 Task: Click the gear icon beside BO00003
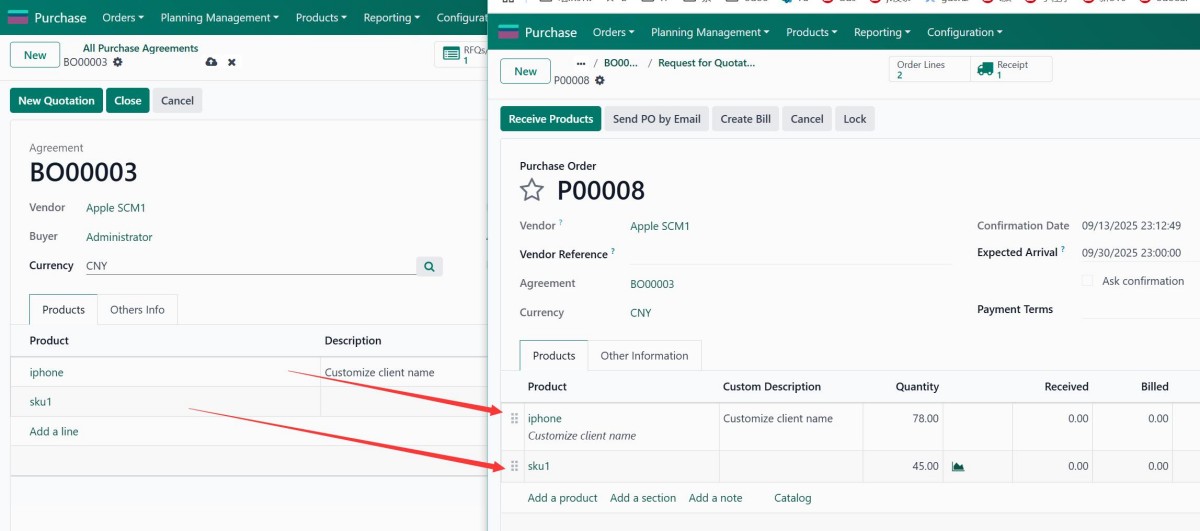pyautogui.click(x=118, y=62)
